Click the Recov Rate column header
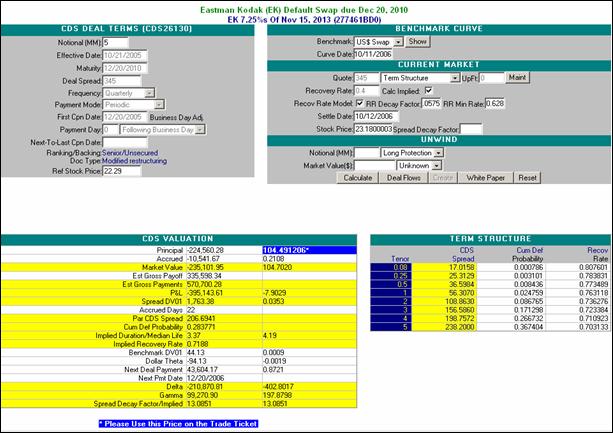The width and height of the screenshot is (613, 433). click(598, 254)
